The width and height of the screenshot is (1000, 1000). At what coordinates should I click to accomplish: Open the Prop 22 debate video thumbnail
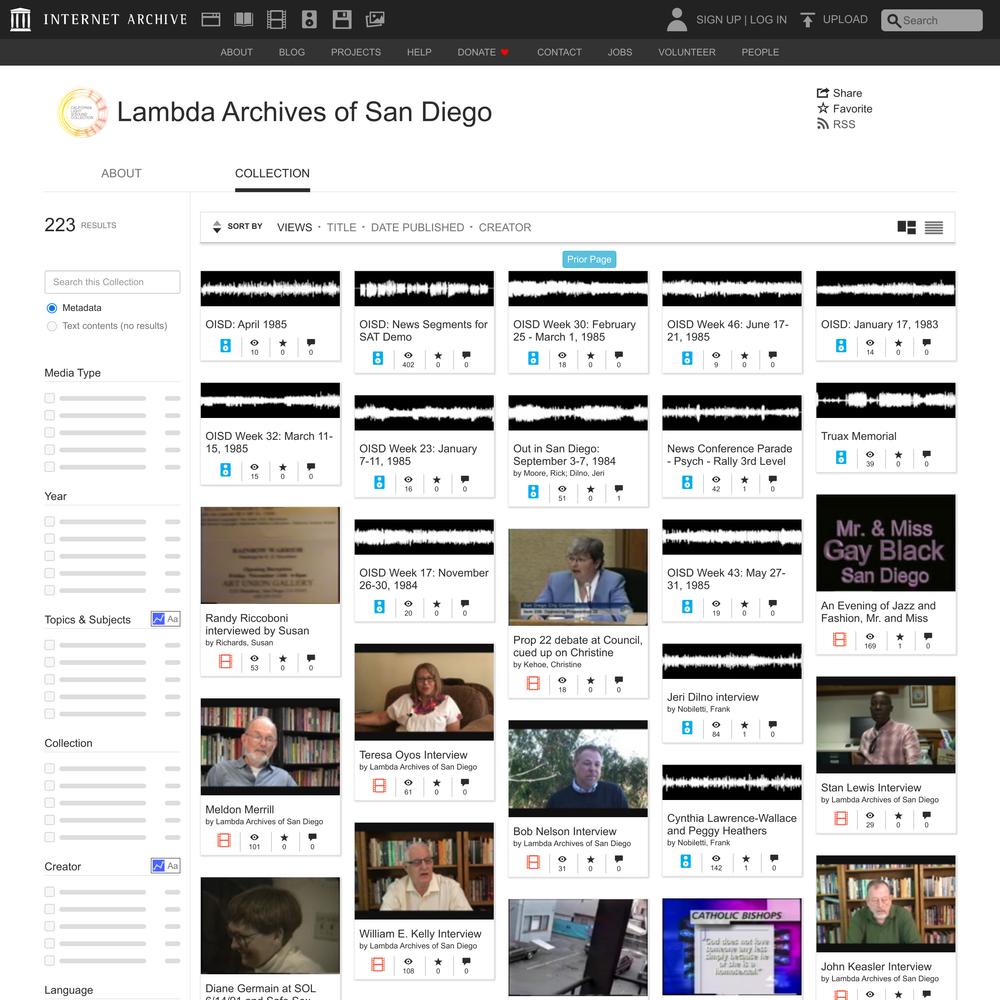pyautogui.click(x=578, y=577)
